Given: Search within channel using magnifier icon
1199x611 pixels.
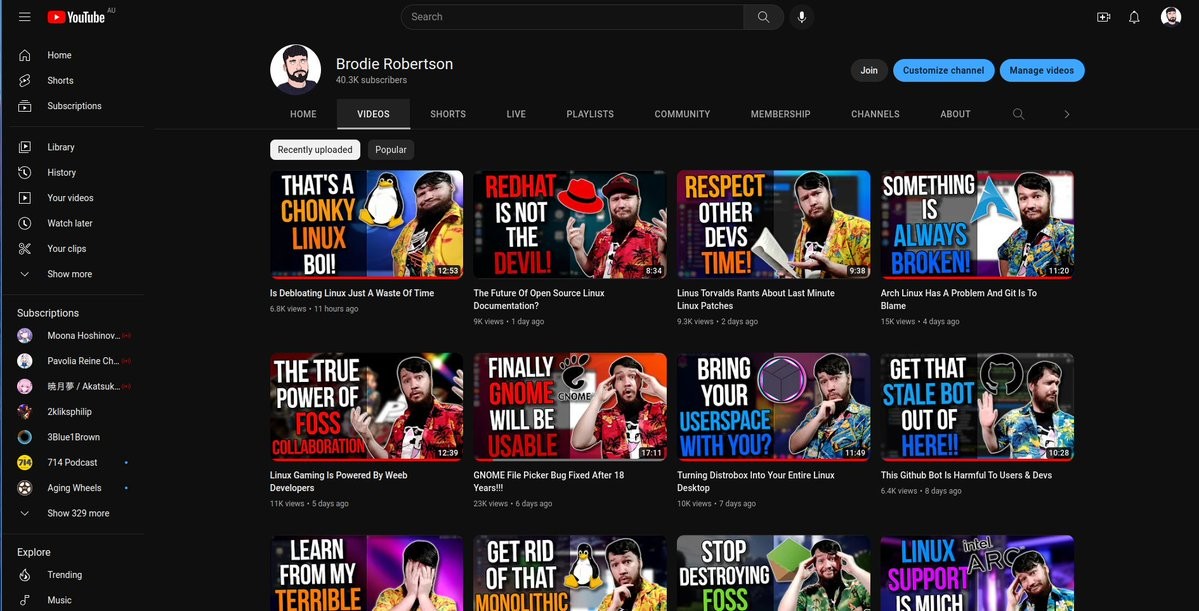Looking at the screenshot, I should point(1018,114).
